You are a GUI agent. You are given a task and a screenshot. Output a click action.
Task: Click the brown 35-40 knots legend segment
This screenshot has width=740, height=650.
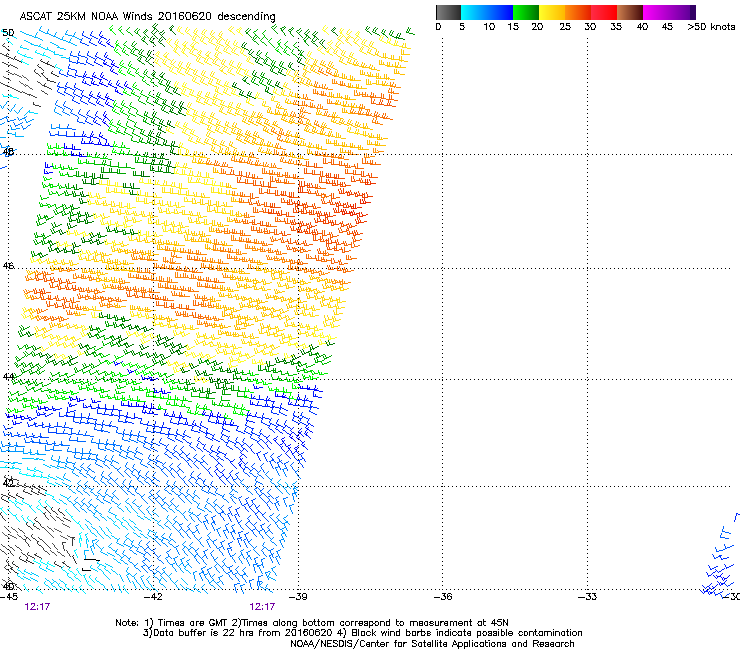click(630, 12)
